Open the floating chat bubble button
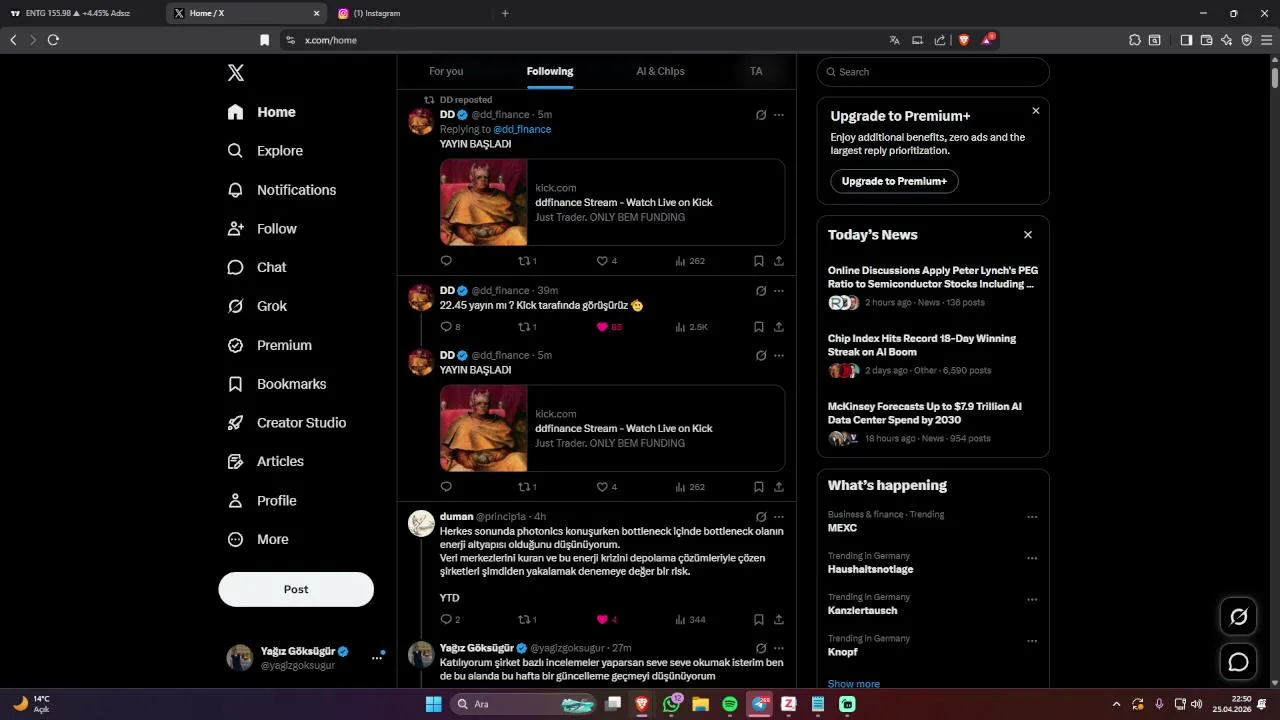The height and width of the screenshot is (720, 1280). click(1239, 662)
